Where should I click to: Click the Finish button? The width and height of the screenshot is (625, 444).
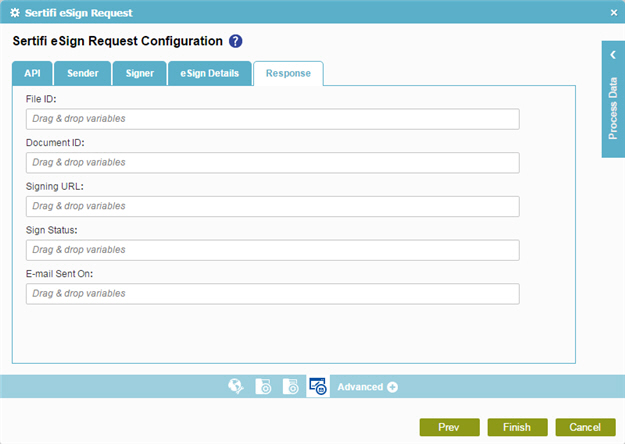pyautogui.click(x=517, y=427)
